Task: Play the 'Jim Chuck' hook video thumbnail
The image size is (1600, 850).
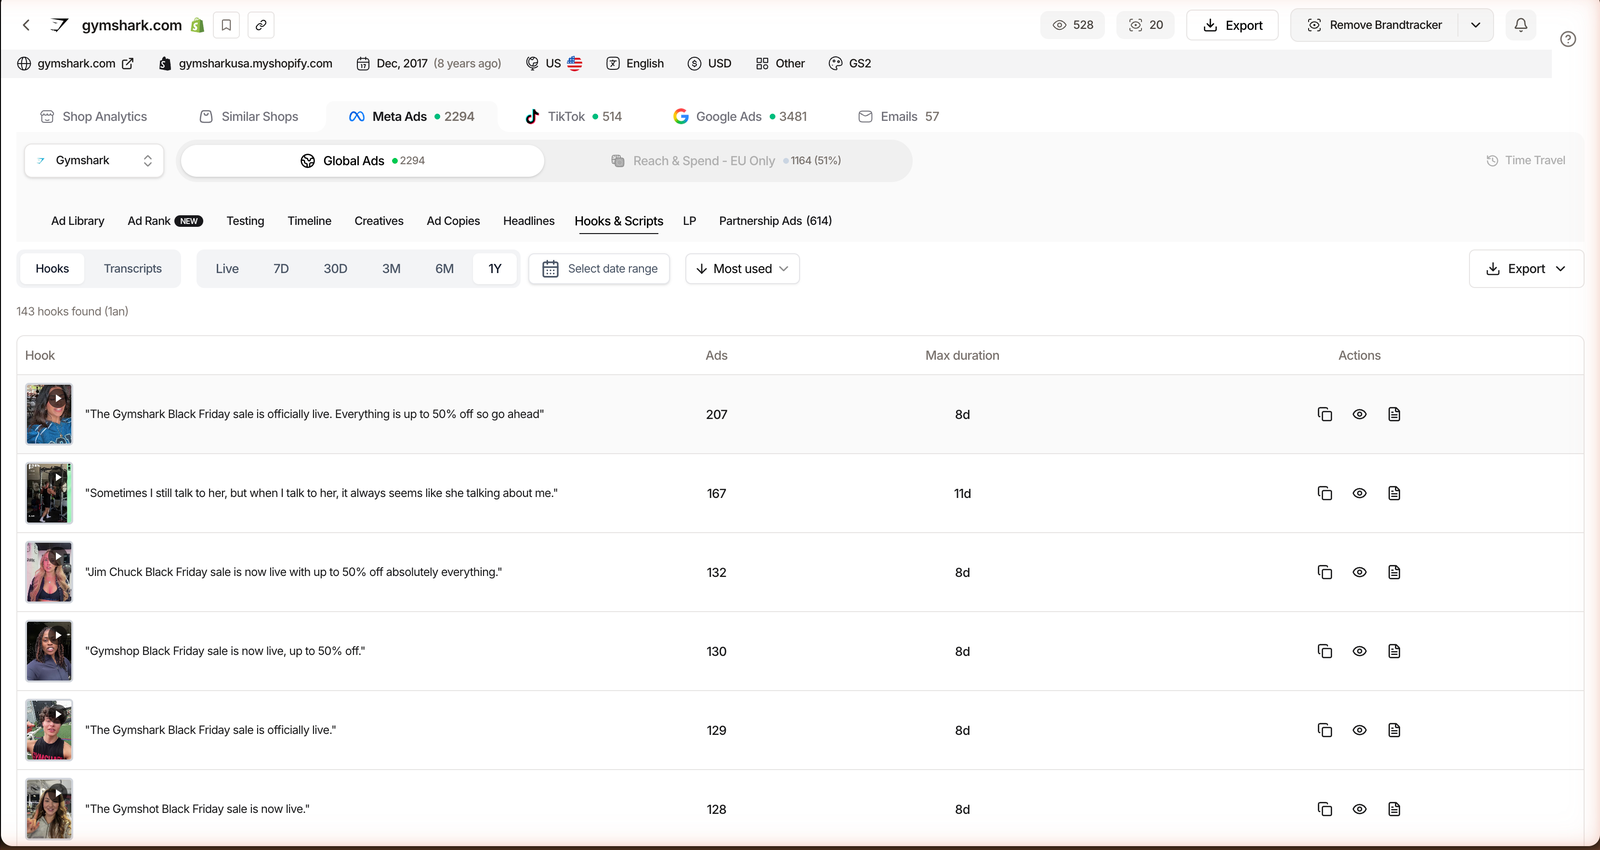Action: pyautogui.click(x=49, y=572)
